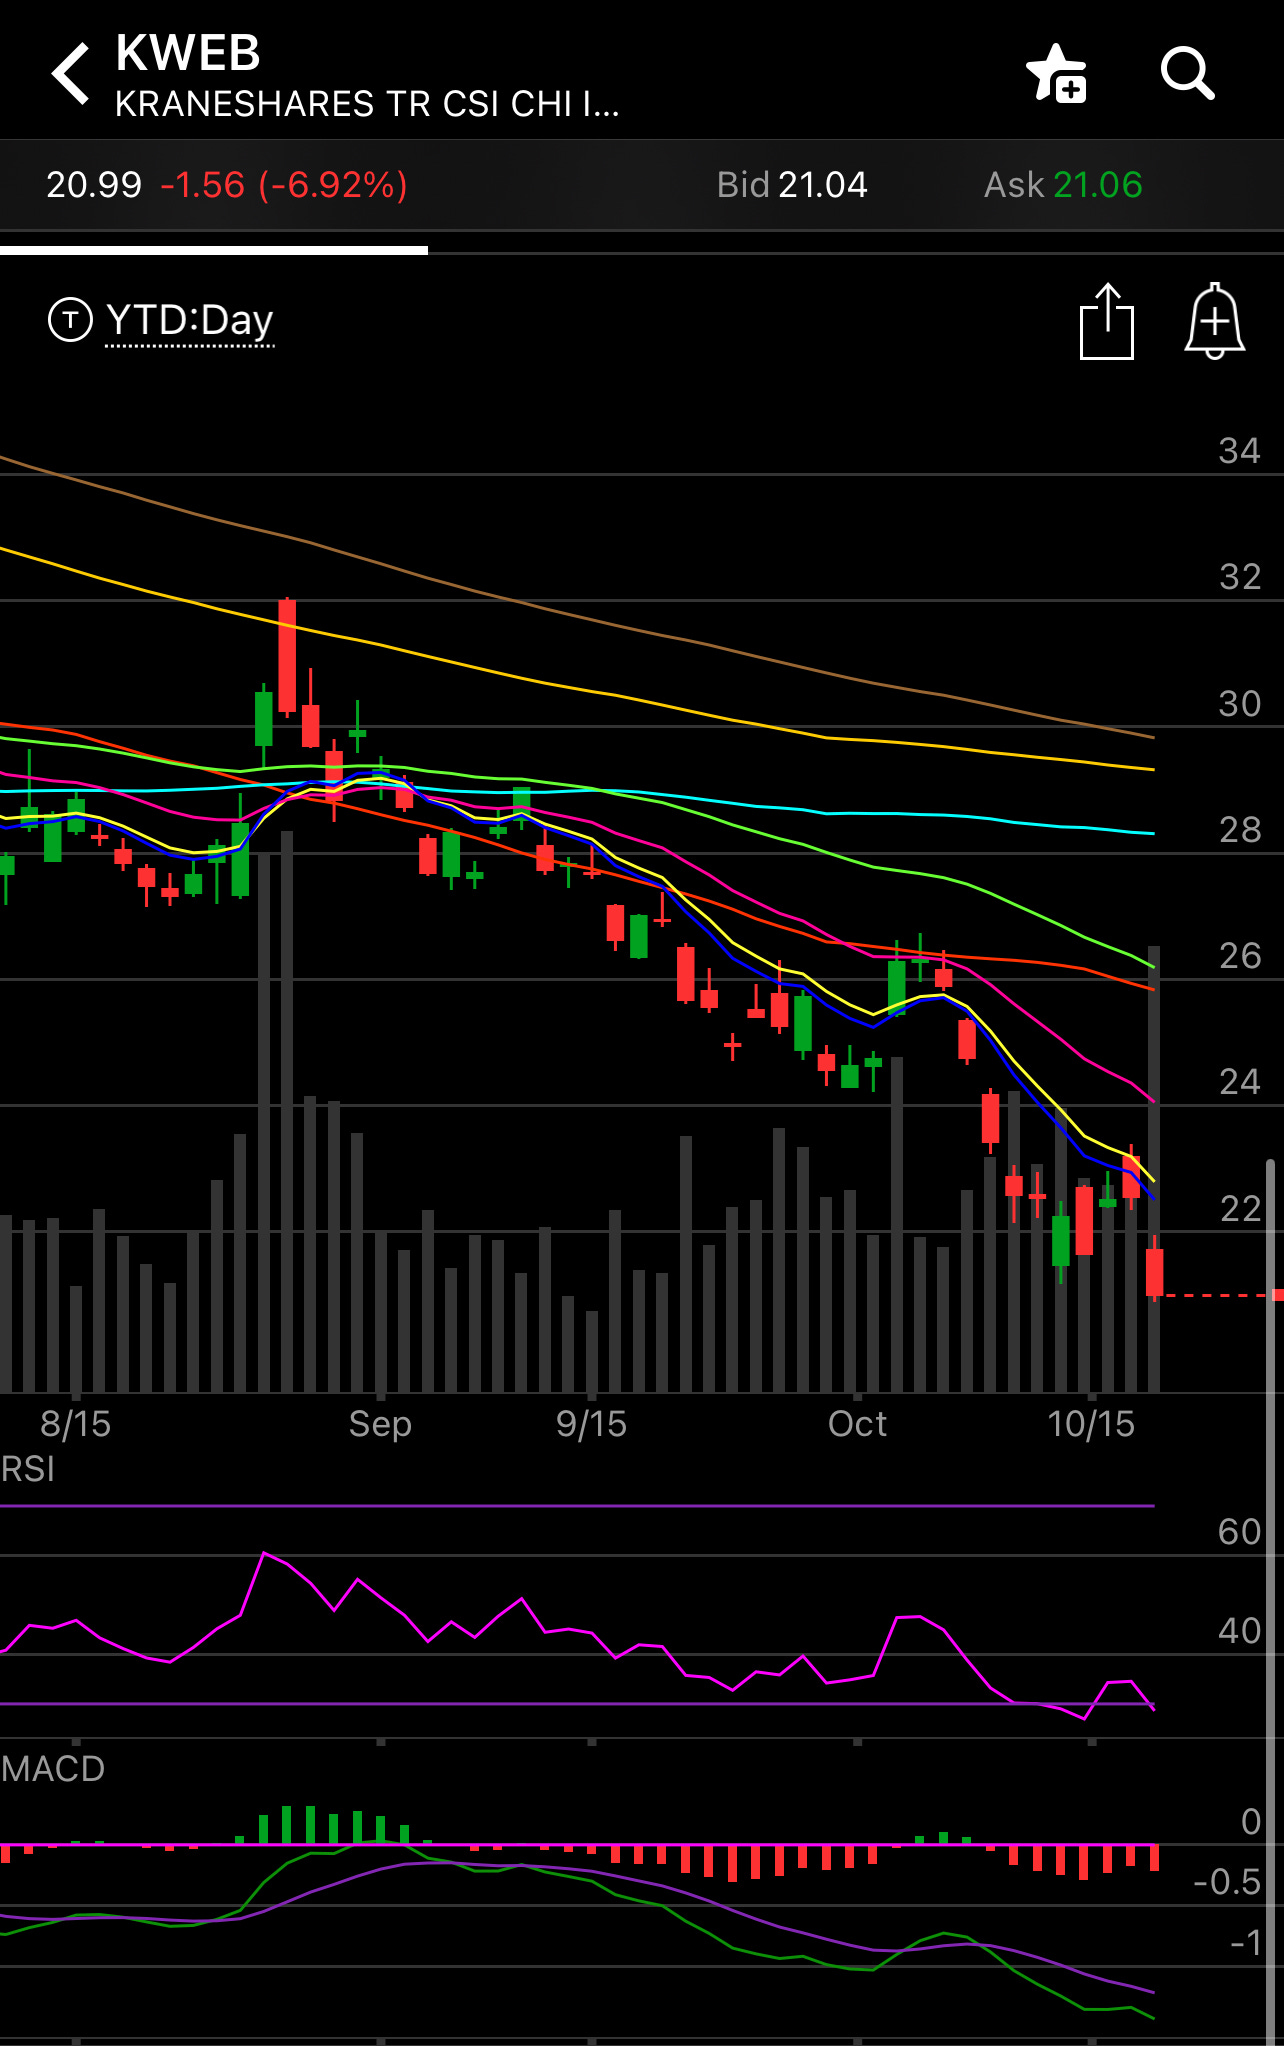Tap the RSI 40 level label
Screen dimensions: 1284x2046
[x=1239, y=1631]
